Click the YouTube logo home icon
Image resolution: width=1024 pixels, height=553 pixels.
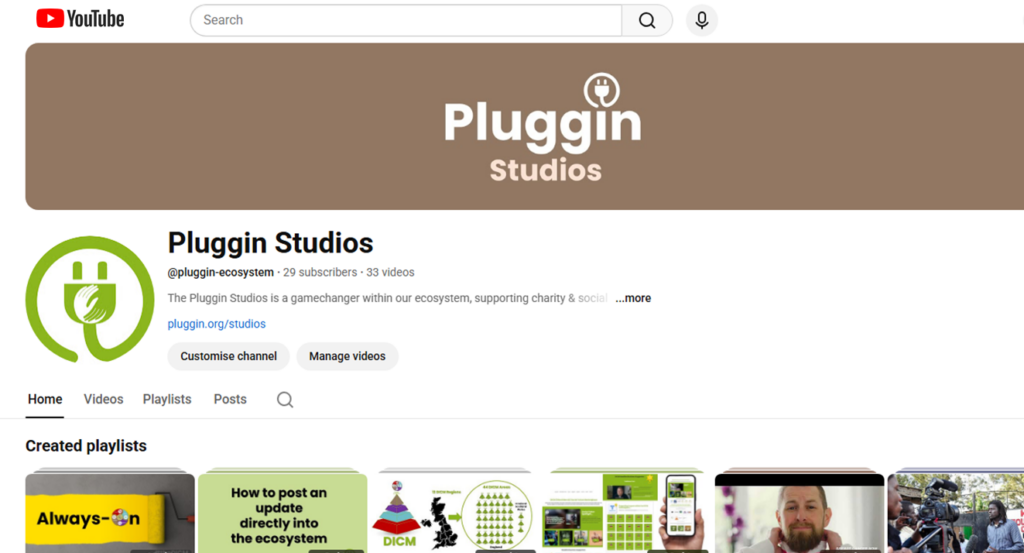[x=80, y=19]
